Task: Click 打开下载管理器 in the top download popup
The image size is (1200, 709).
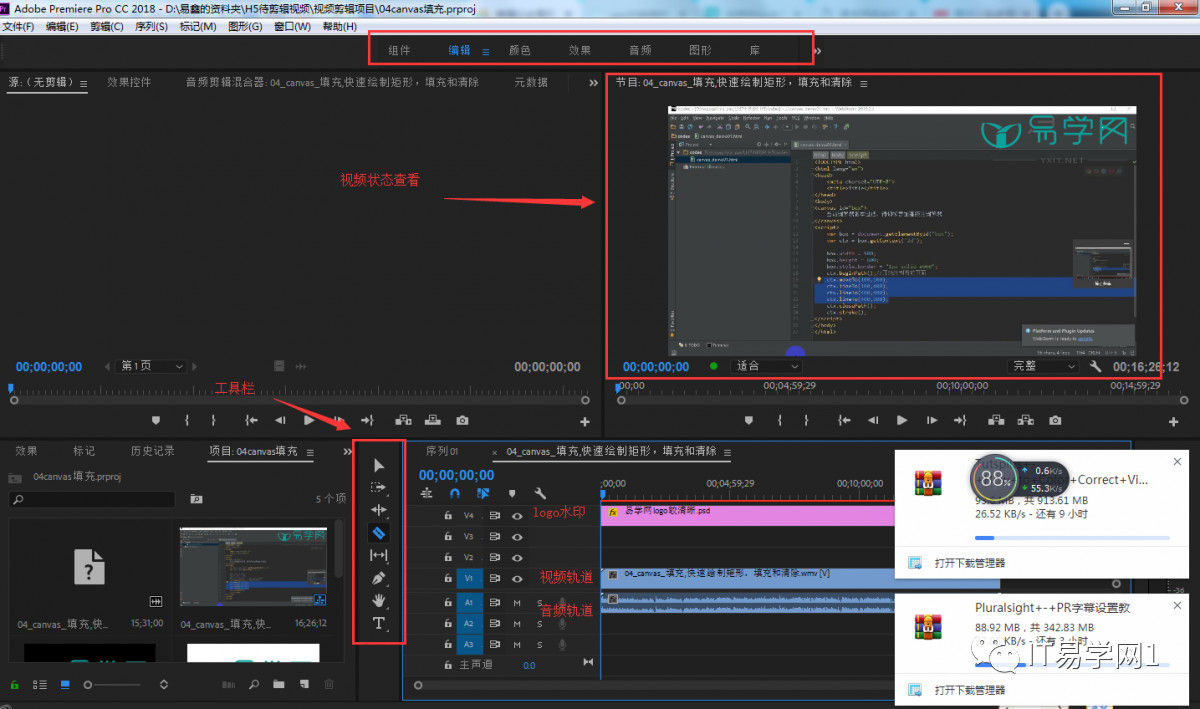Action: pos(969,563)
